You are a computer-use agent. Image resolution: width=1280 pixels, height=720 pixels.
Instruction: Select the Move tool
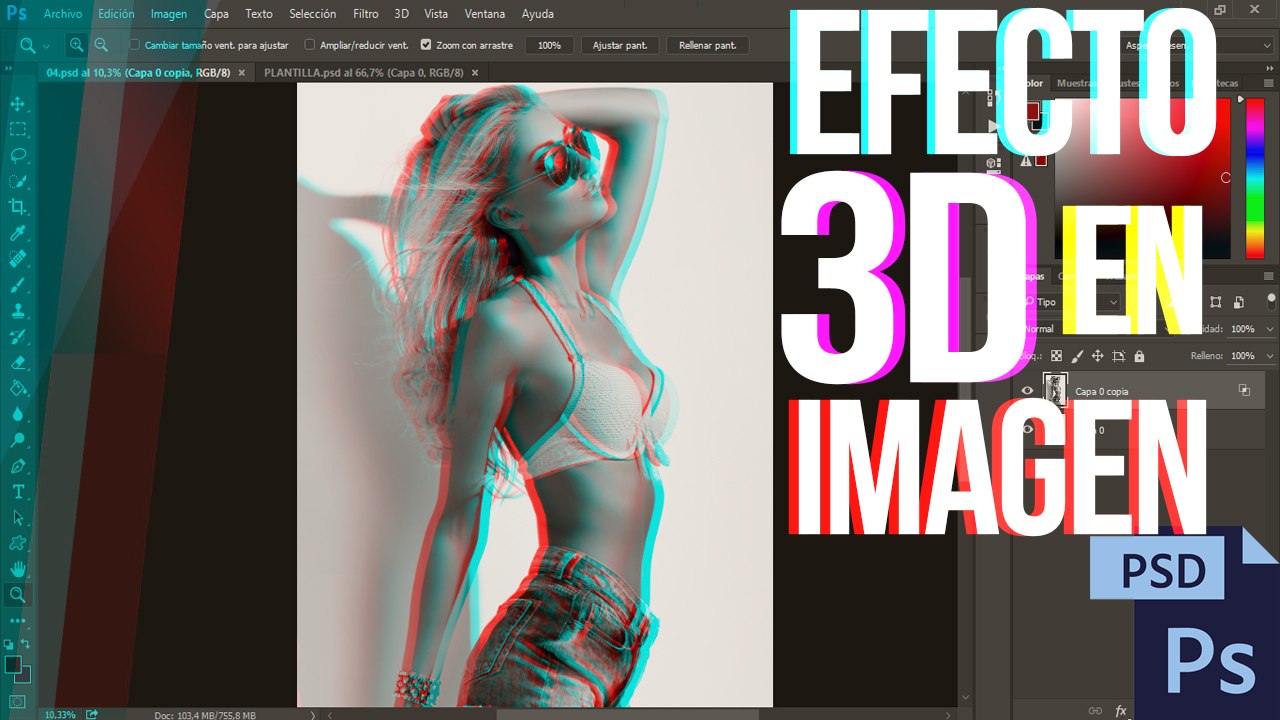[x=18, y=103]
